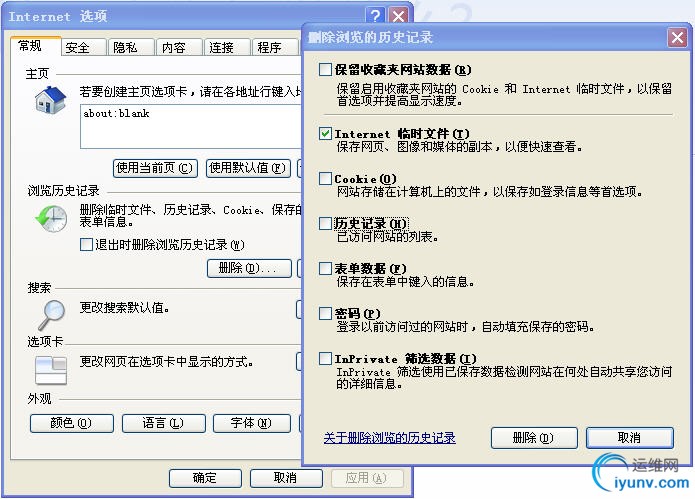Switch to the 连接 tab
Screen dimensions: 695x499
pyautogui.click(x=227, y=47)
